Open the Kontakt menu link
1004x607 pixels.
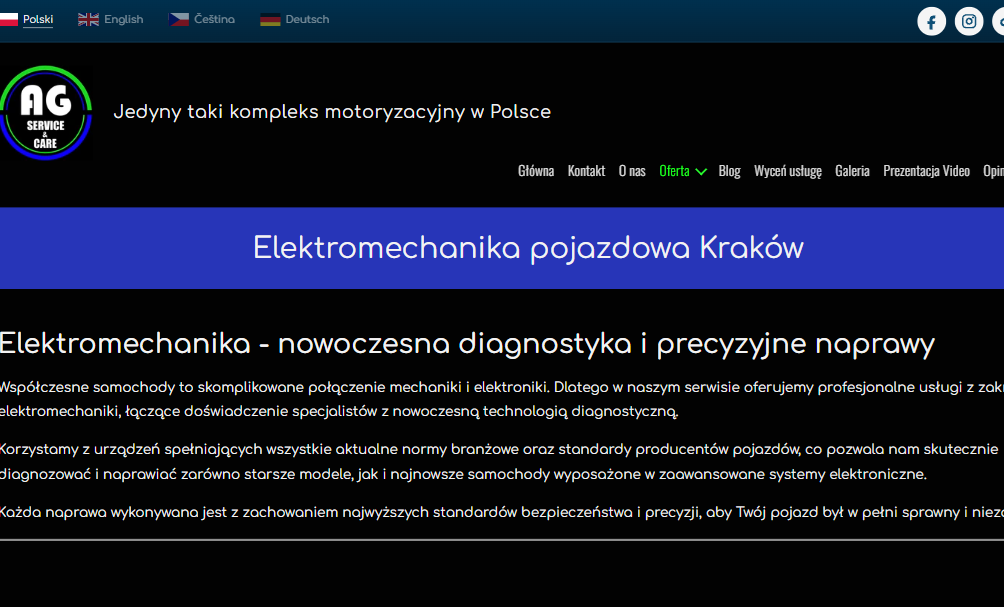coord(586,171)
